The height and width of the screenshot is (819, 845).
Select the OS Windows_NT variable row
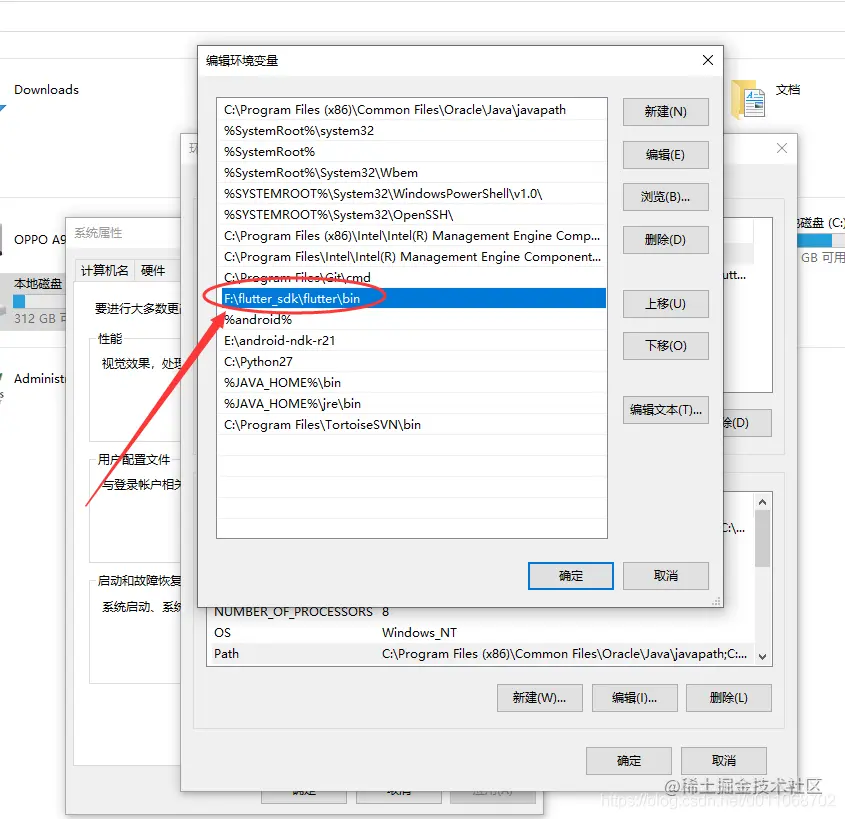480,633
